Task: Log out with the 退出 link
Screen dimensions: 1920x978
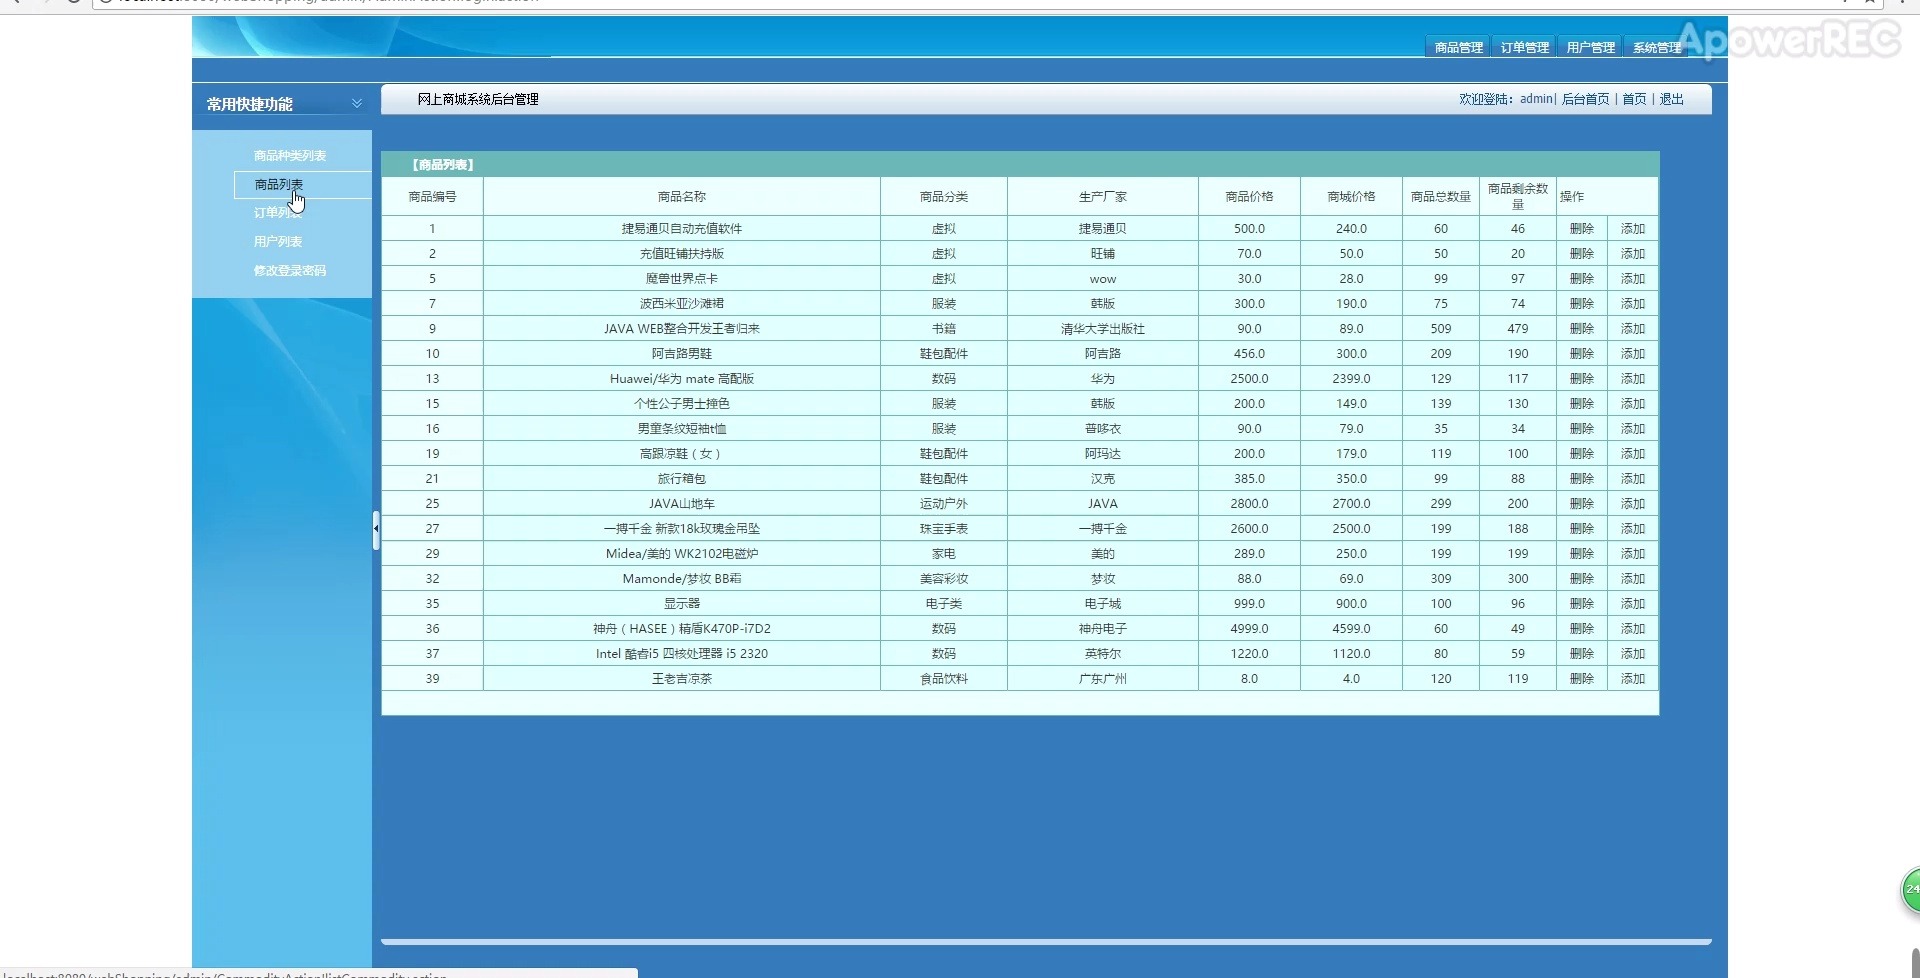Action: click(1672, 99)
